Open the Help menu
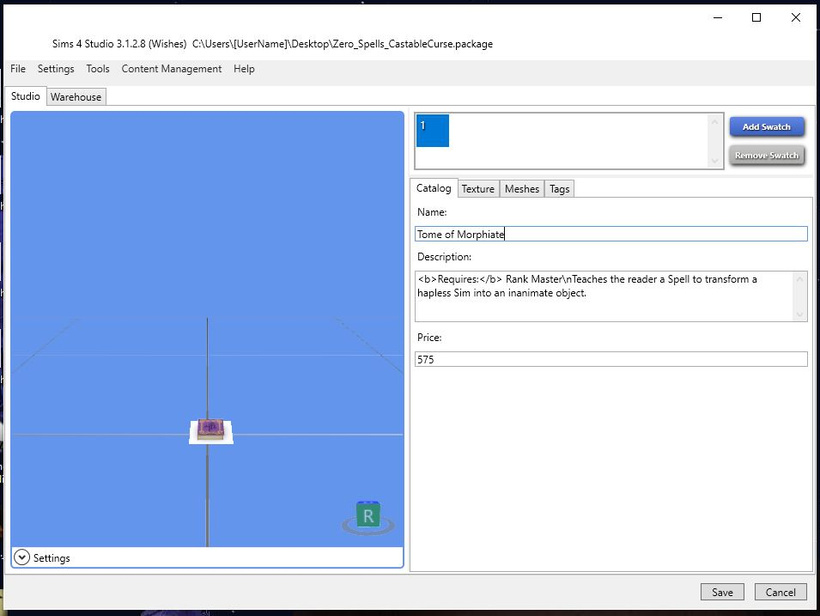Image resolution: width=820 pixels, height=616 pixels. click(244, 69)
